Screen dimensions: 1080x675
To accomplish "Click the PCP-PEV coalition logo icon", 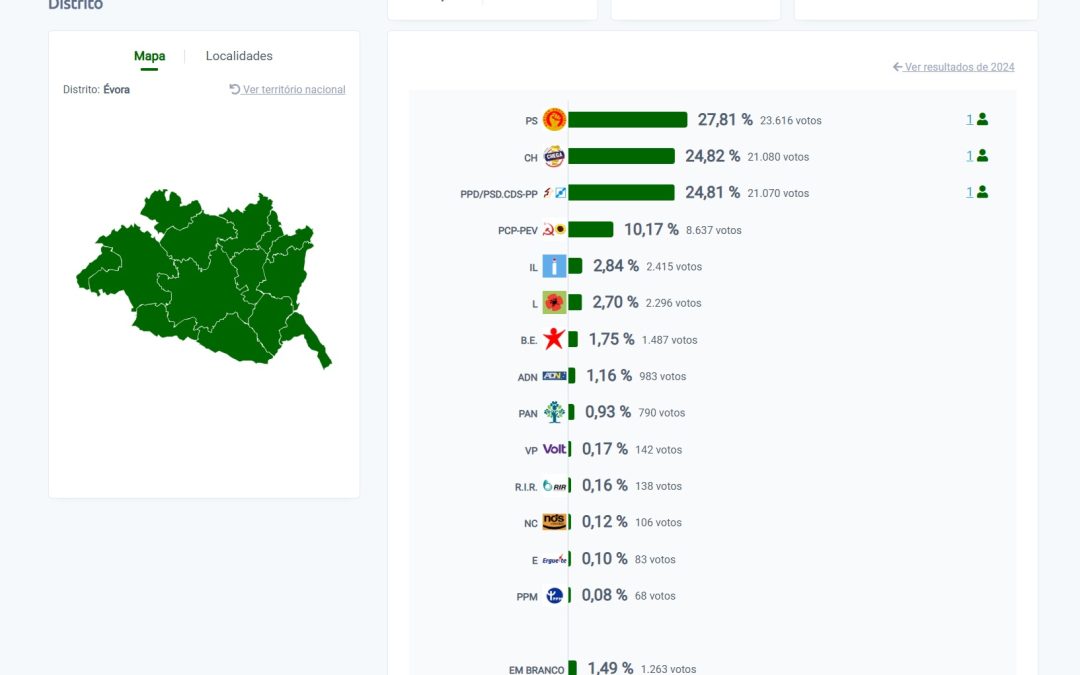I will [554, 230].
